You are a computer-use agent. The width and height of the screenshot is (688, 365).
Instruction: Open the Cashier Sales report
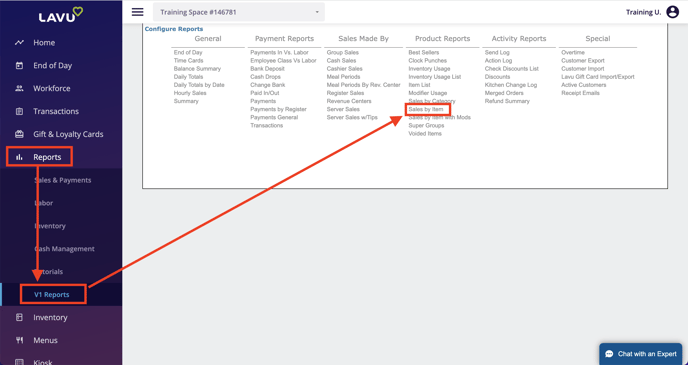tap(345, 69)
